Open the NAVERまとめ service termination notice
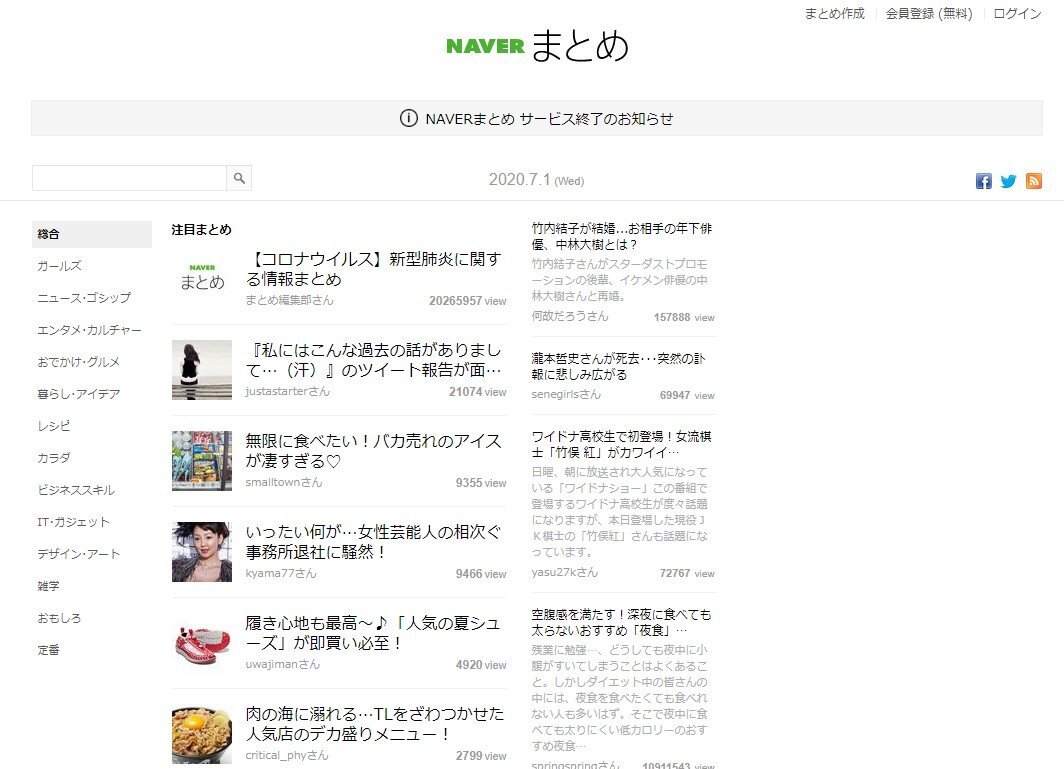 point(548,118)
